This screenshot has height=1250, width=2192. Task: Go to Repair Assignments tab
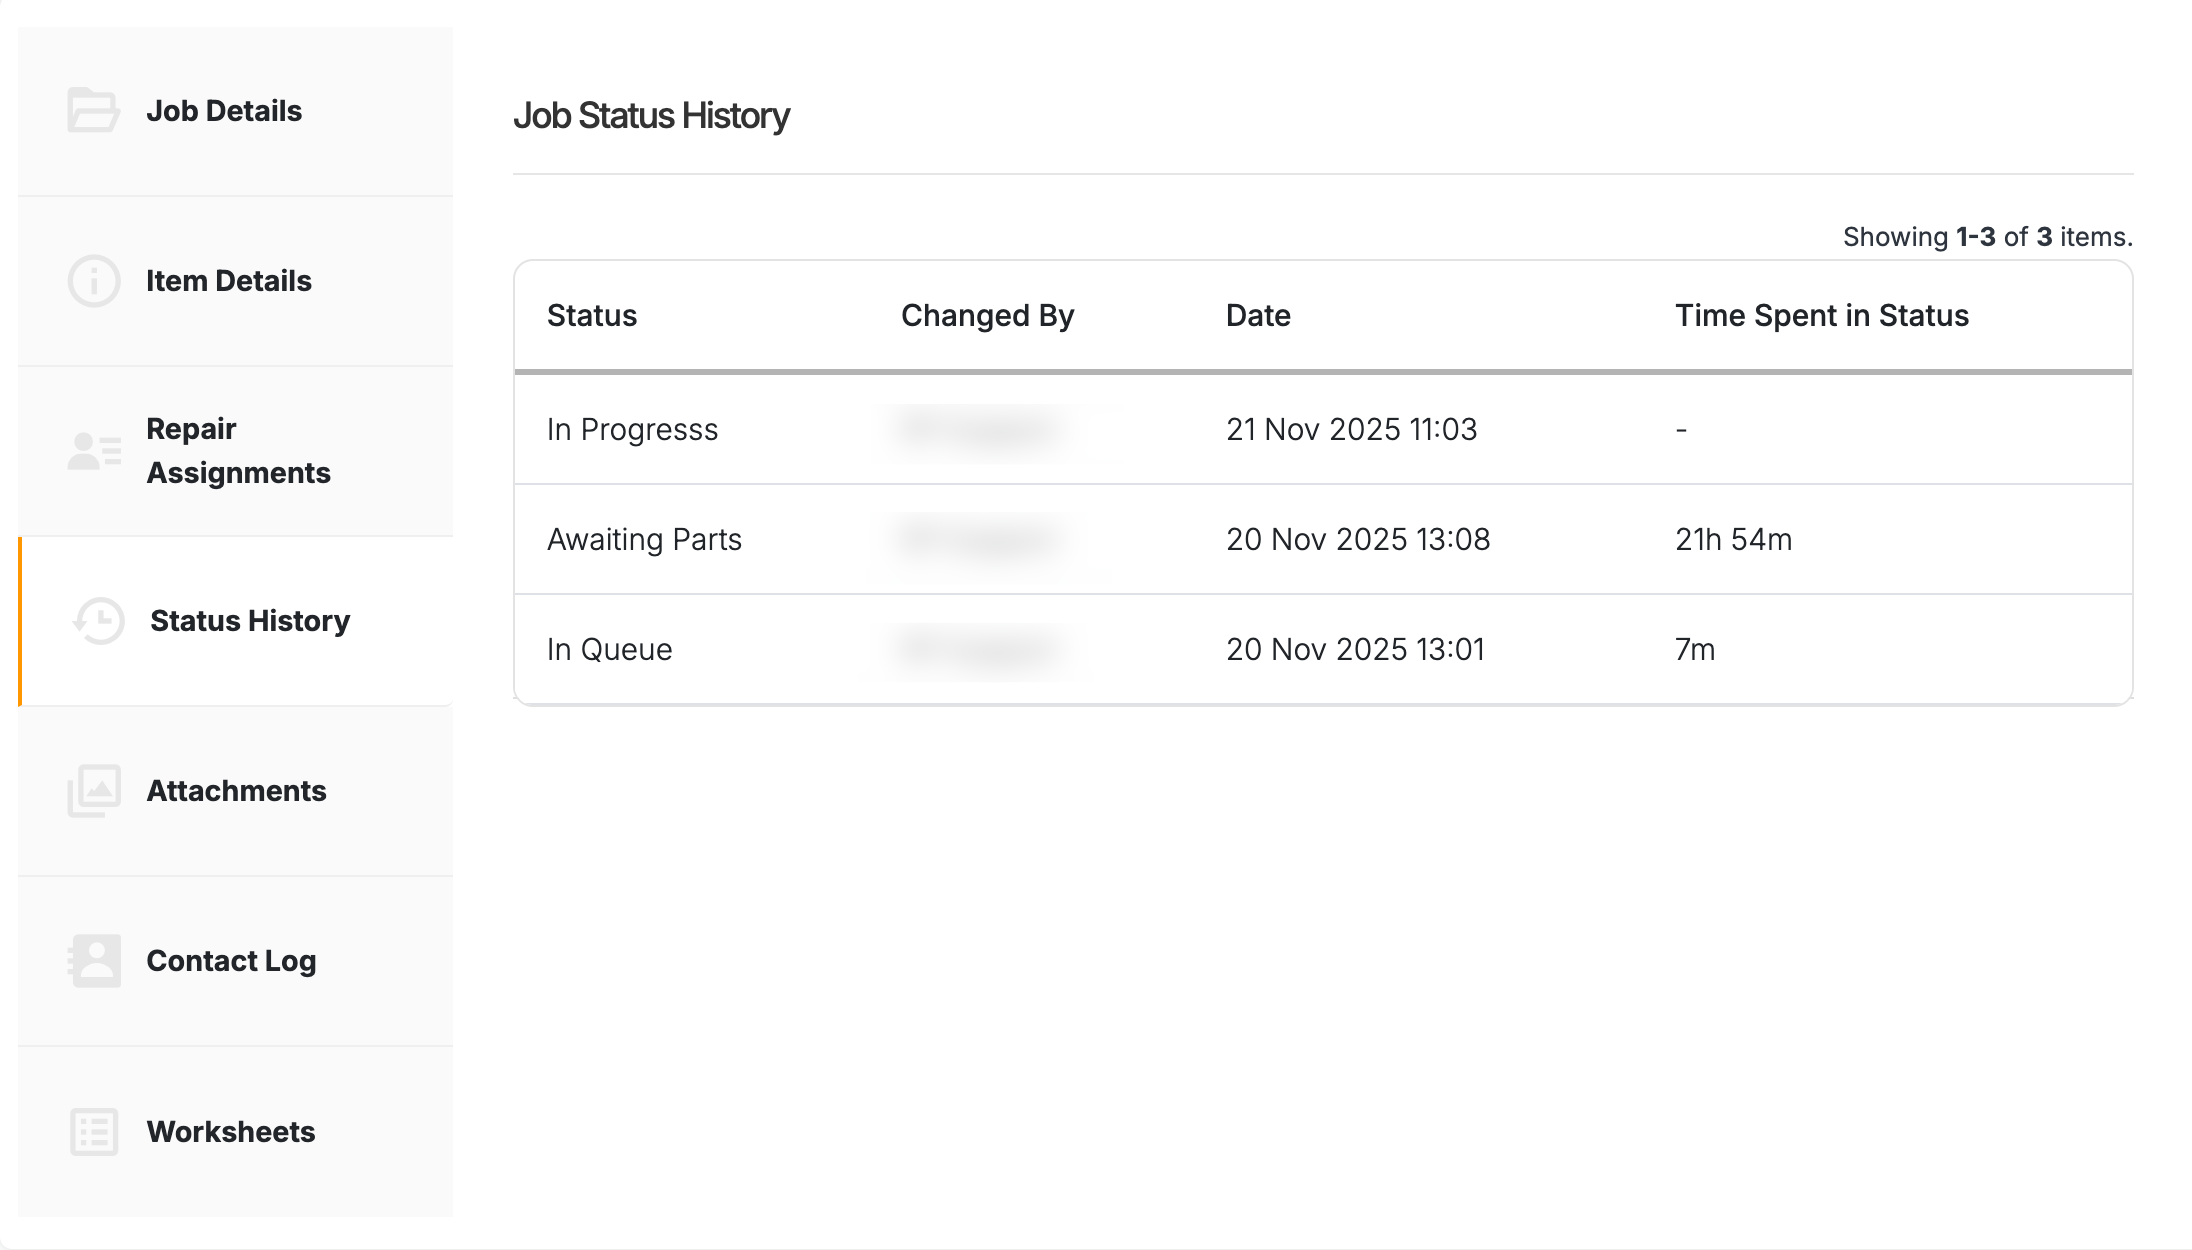238,451
